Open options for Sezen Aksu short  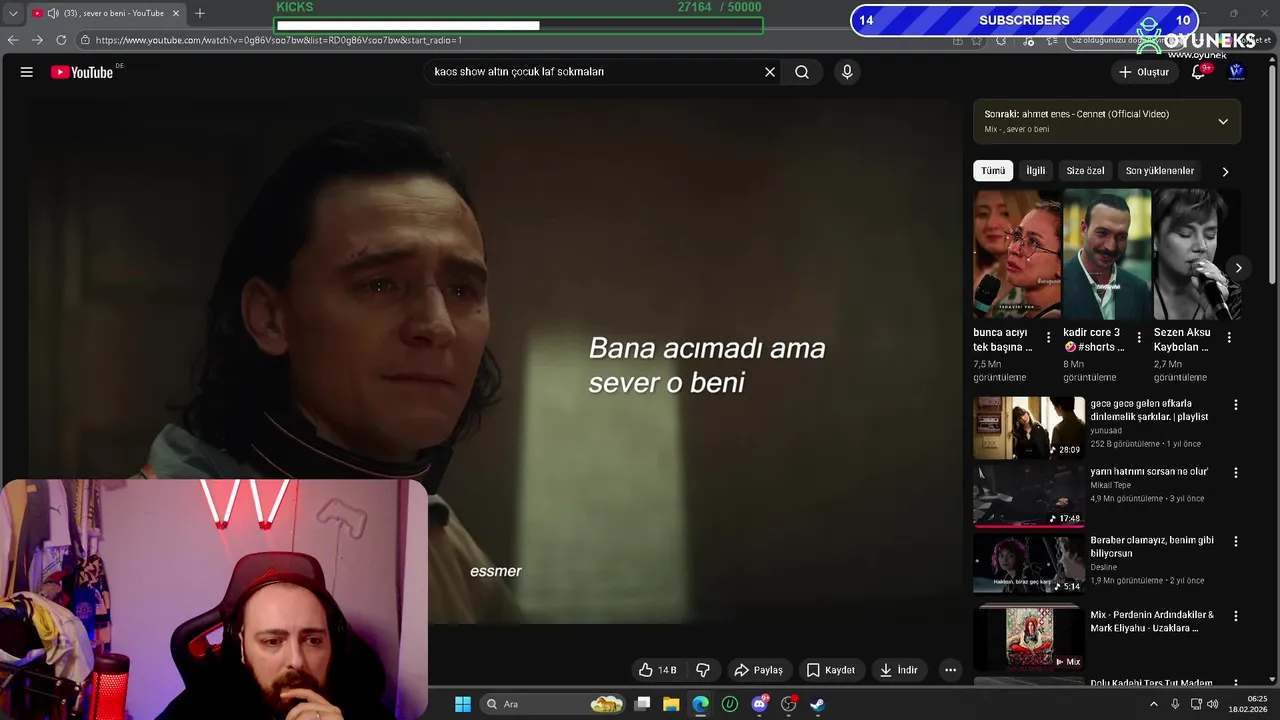click(x=1229, y=338)
